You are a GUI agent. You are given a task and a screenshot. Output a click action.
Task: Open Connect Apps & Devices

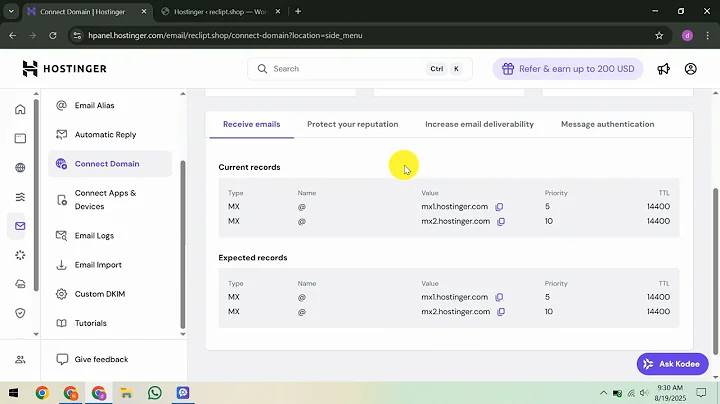coord(110,200)
